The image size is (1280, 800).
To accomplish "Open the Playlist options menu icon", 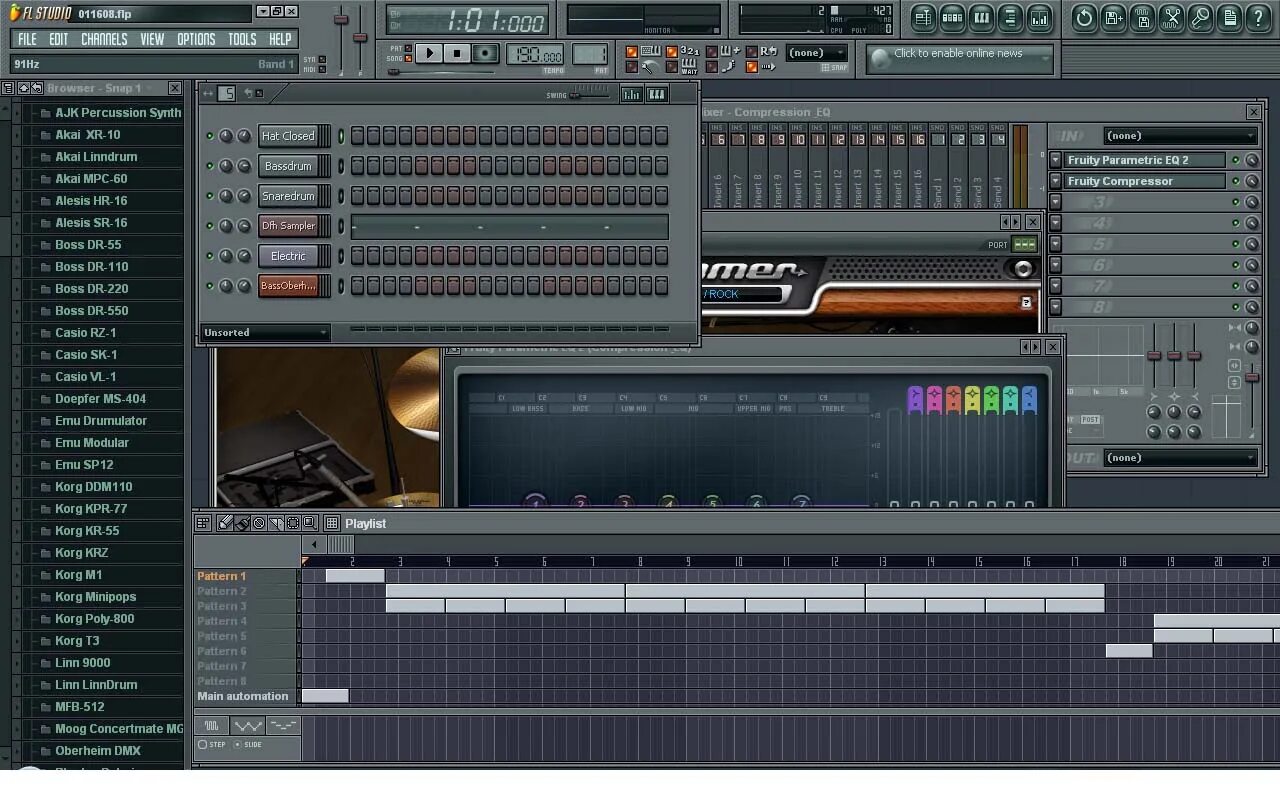I will coord(203,523).
